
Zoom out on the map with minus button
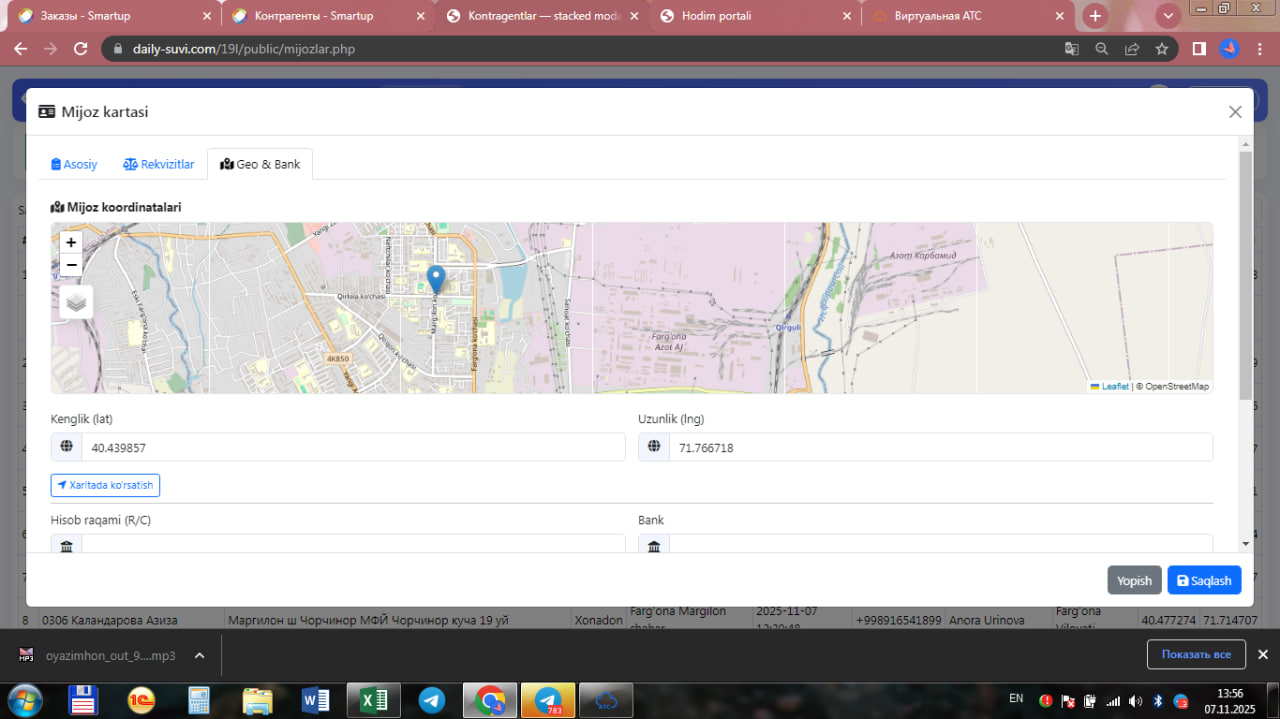click(71, 265)
